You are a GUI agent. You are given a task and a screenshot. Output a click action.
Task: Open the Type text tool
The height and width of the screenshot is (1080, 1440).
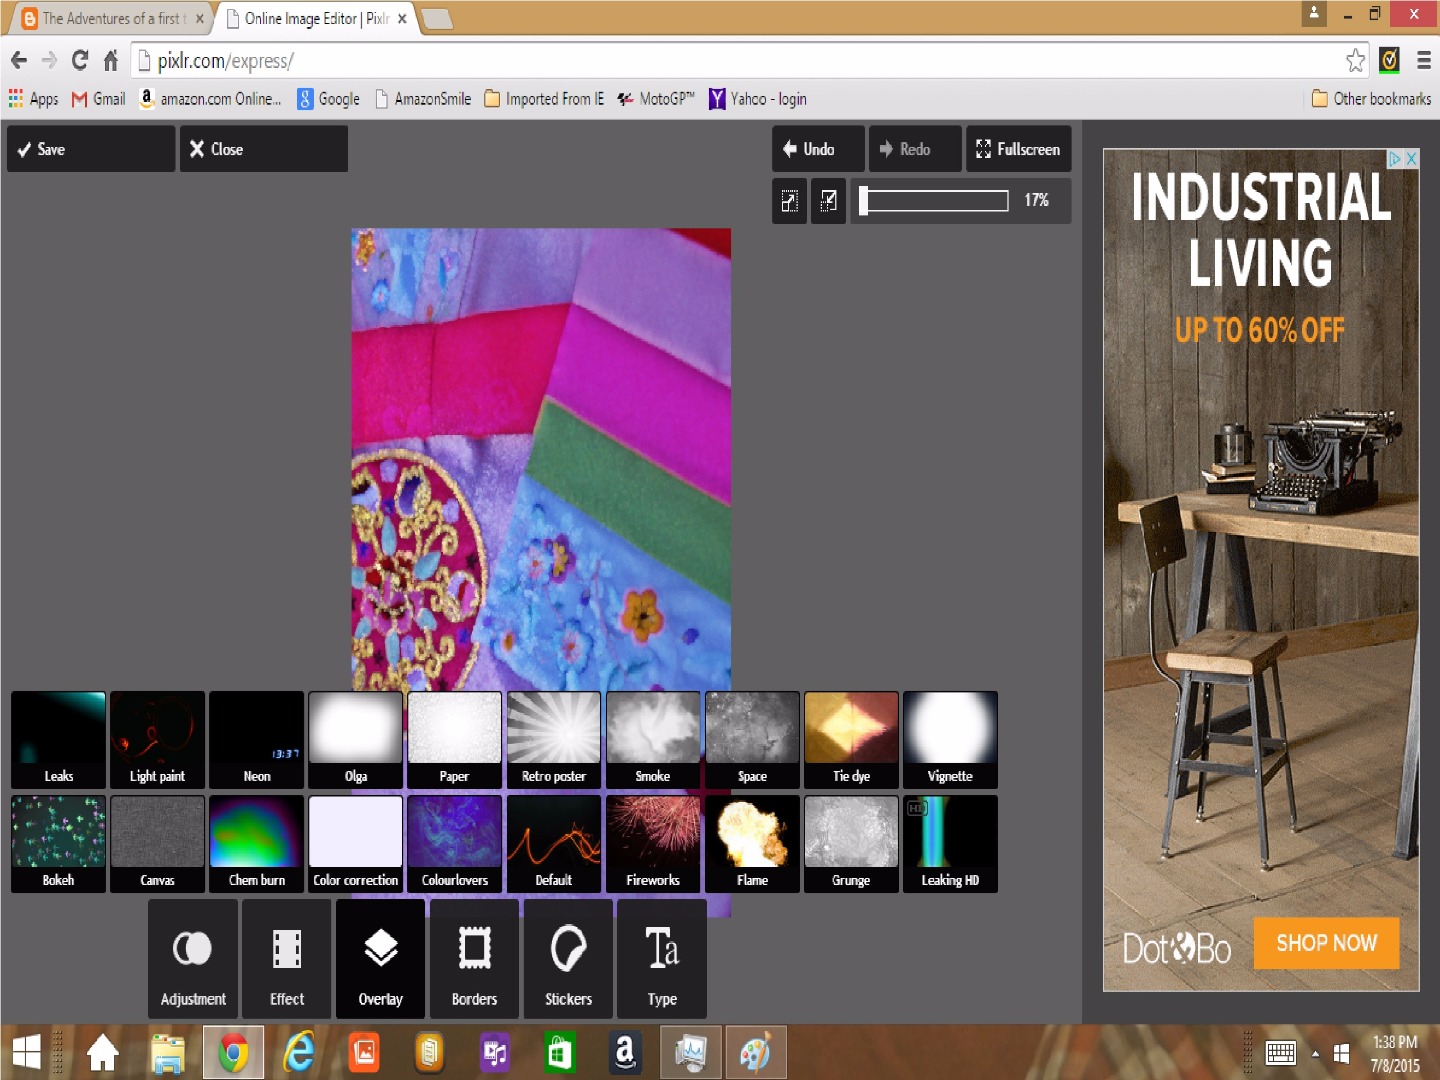(662, 958)
